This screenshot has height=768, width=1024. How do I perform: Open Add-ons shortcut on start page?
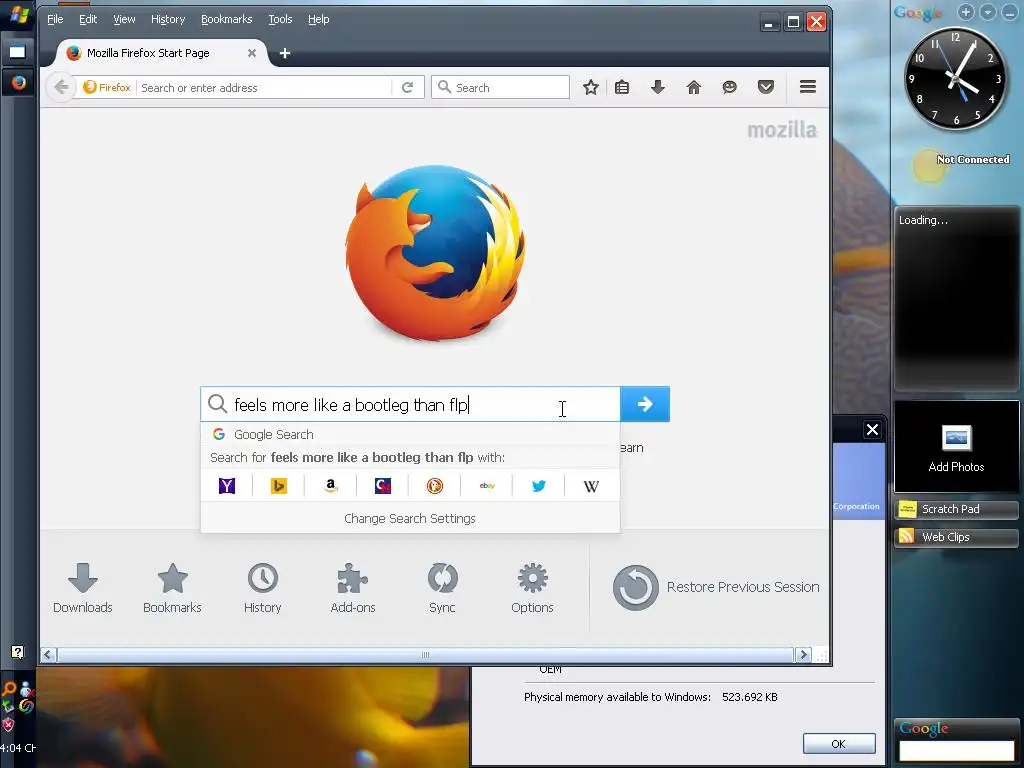coord(353,588)
